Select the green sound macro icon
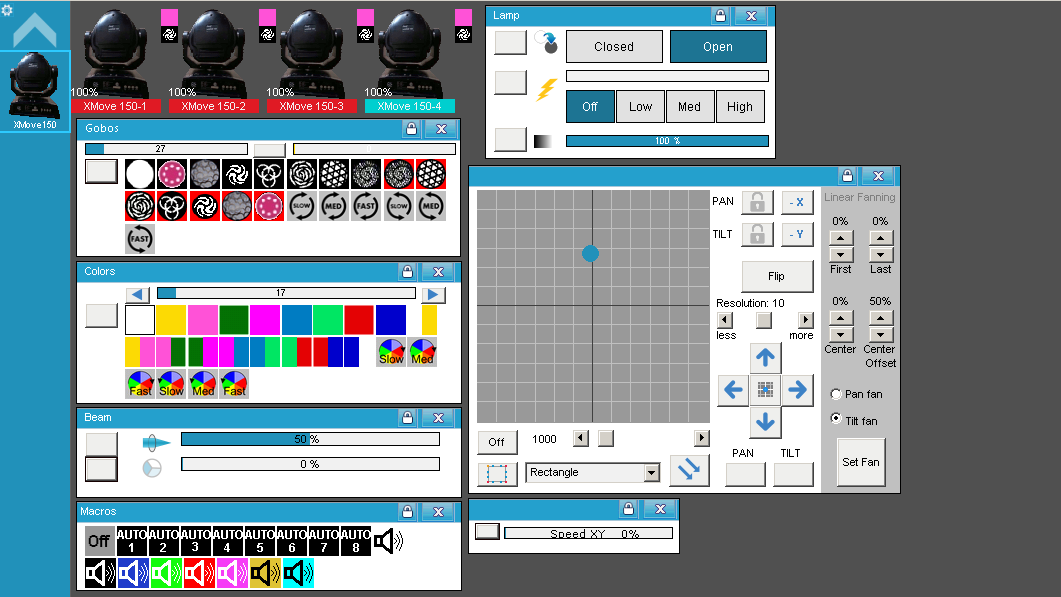 tap(166, 573)
